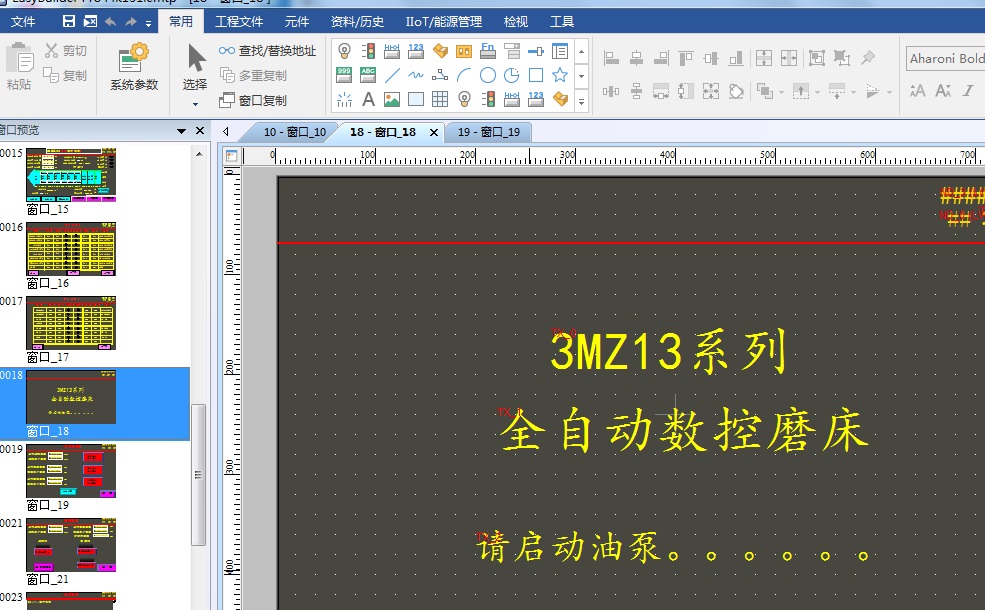The width and height of the screenshot is (985, 610).
Task: Select the straight line drawing tool
Action: (392, 75)
